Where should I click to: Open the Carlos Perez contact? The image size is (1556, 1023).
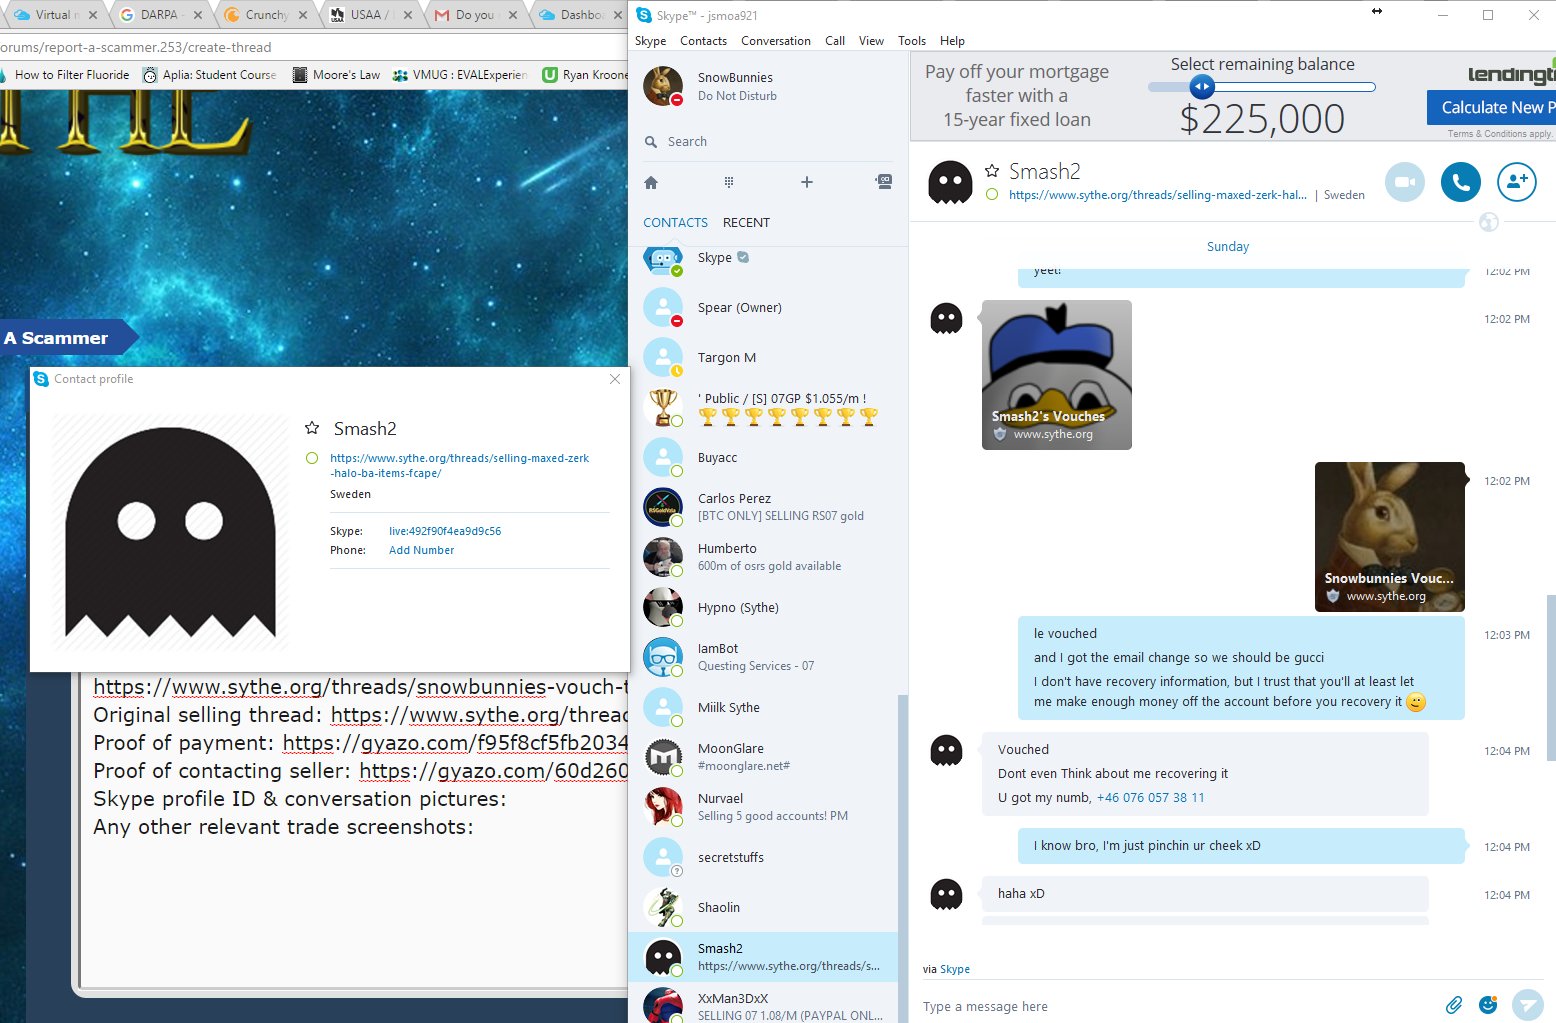tap(763, 507)
